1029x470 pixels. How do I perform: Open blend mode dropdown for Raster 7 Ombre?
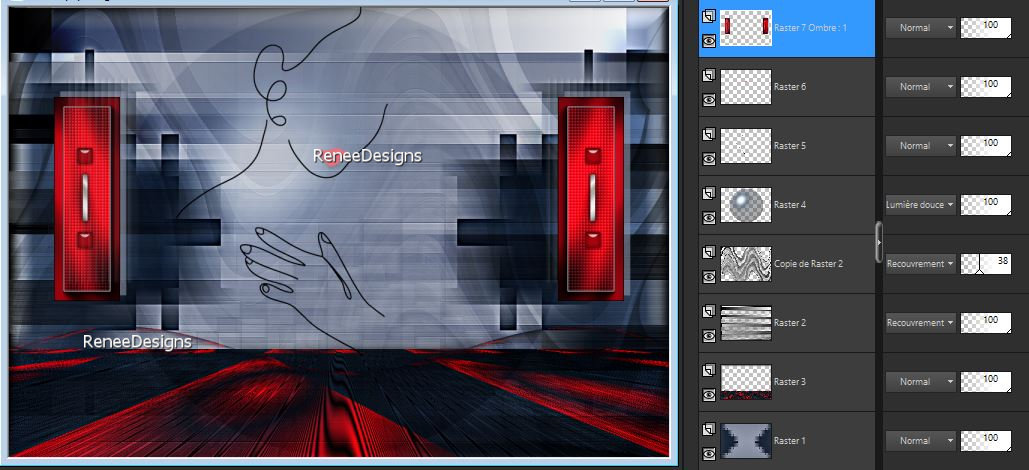tap(921, 28)
